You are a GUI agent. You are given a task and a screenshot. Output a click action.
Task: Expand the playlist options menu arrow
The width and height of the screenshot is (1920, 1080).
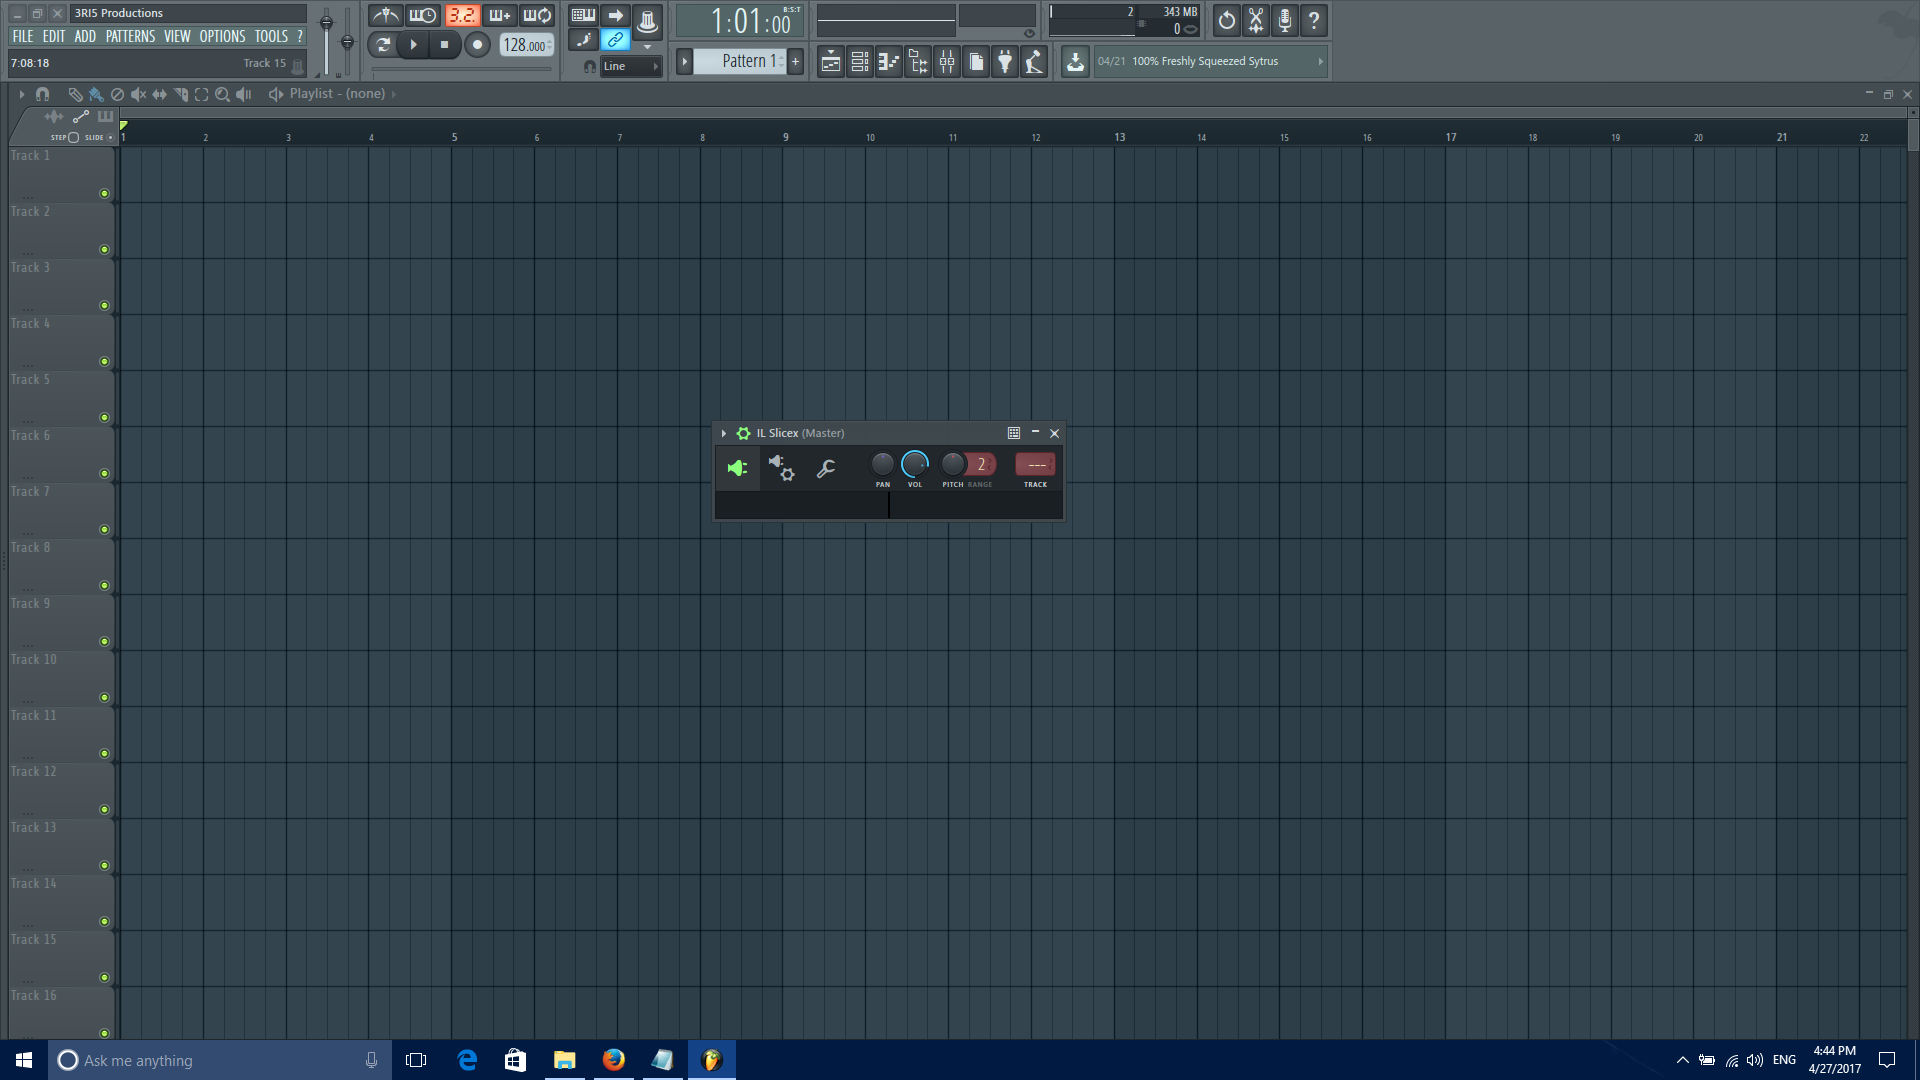coord(21,94)
